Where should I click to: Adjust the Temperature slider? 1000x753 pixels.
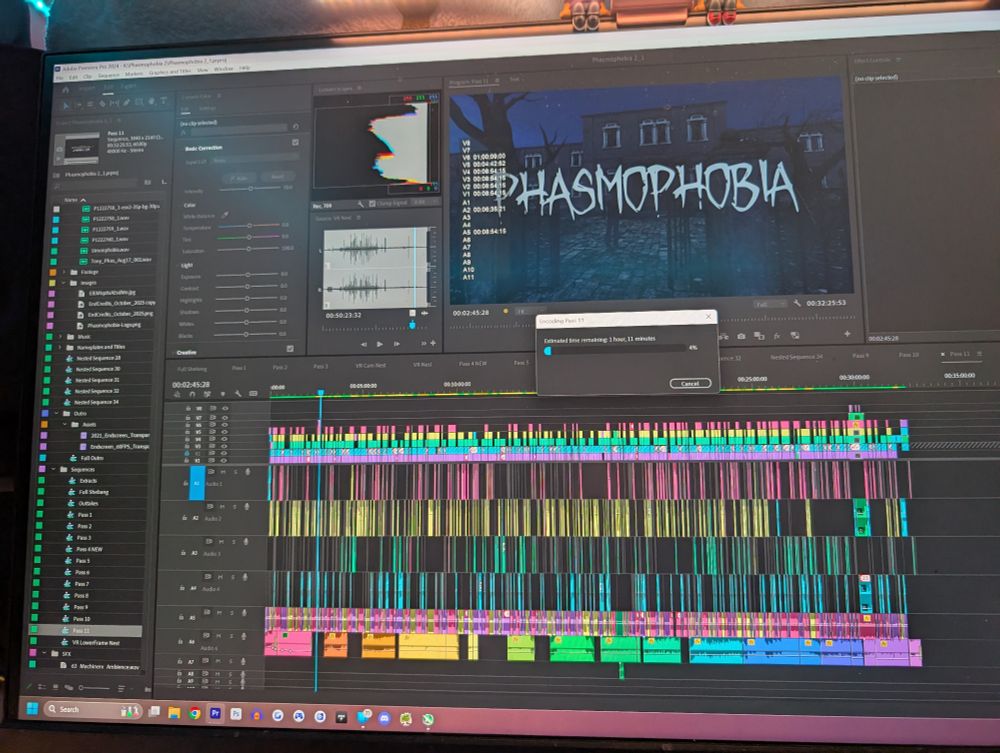[249, 226]
